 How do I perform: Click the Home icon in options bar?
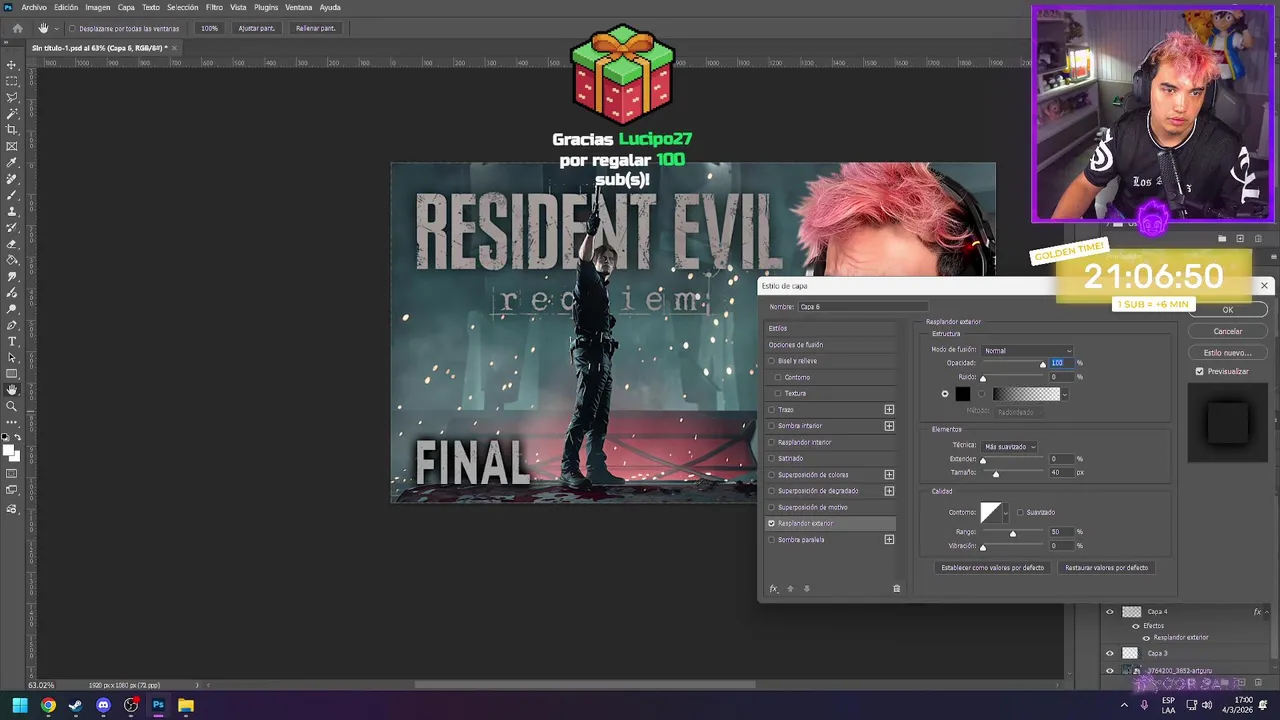17,28
